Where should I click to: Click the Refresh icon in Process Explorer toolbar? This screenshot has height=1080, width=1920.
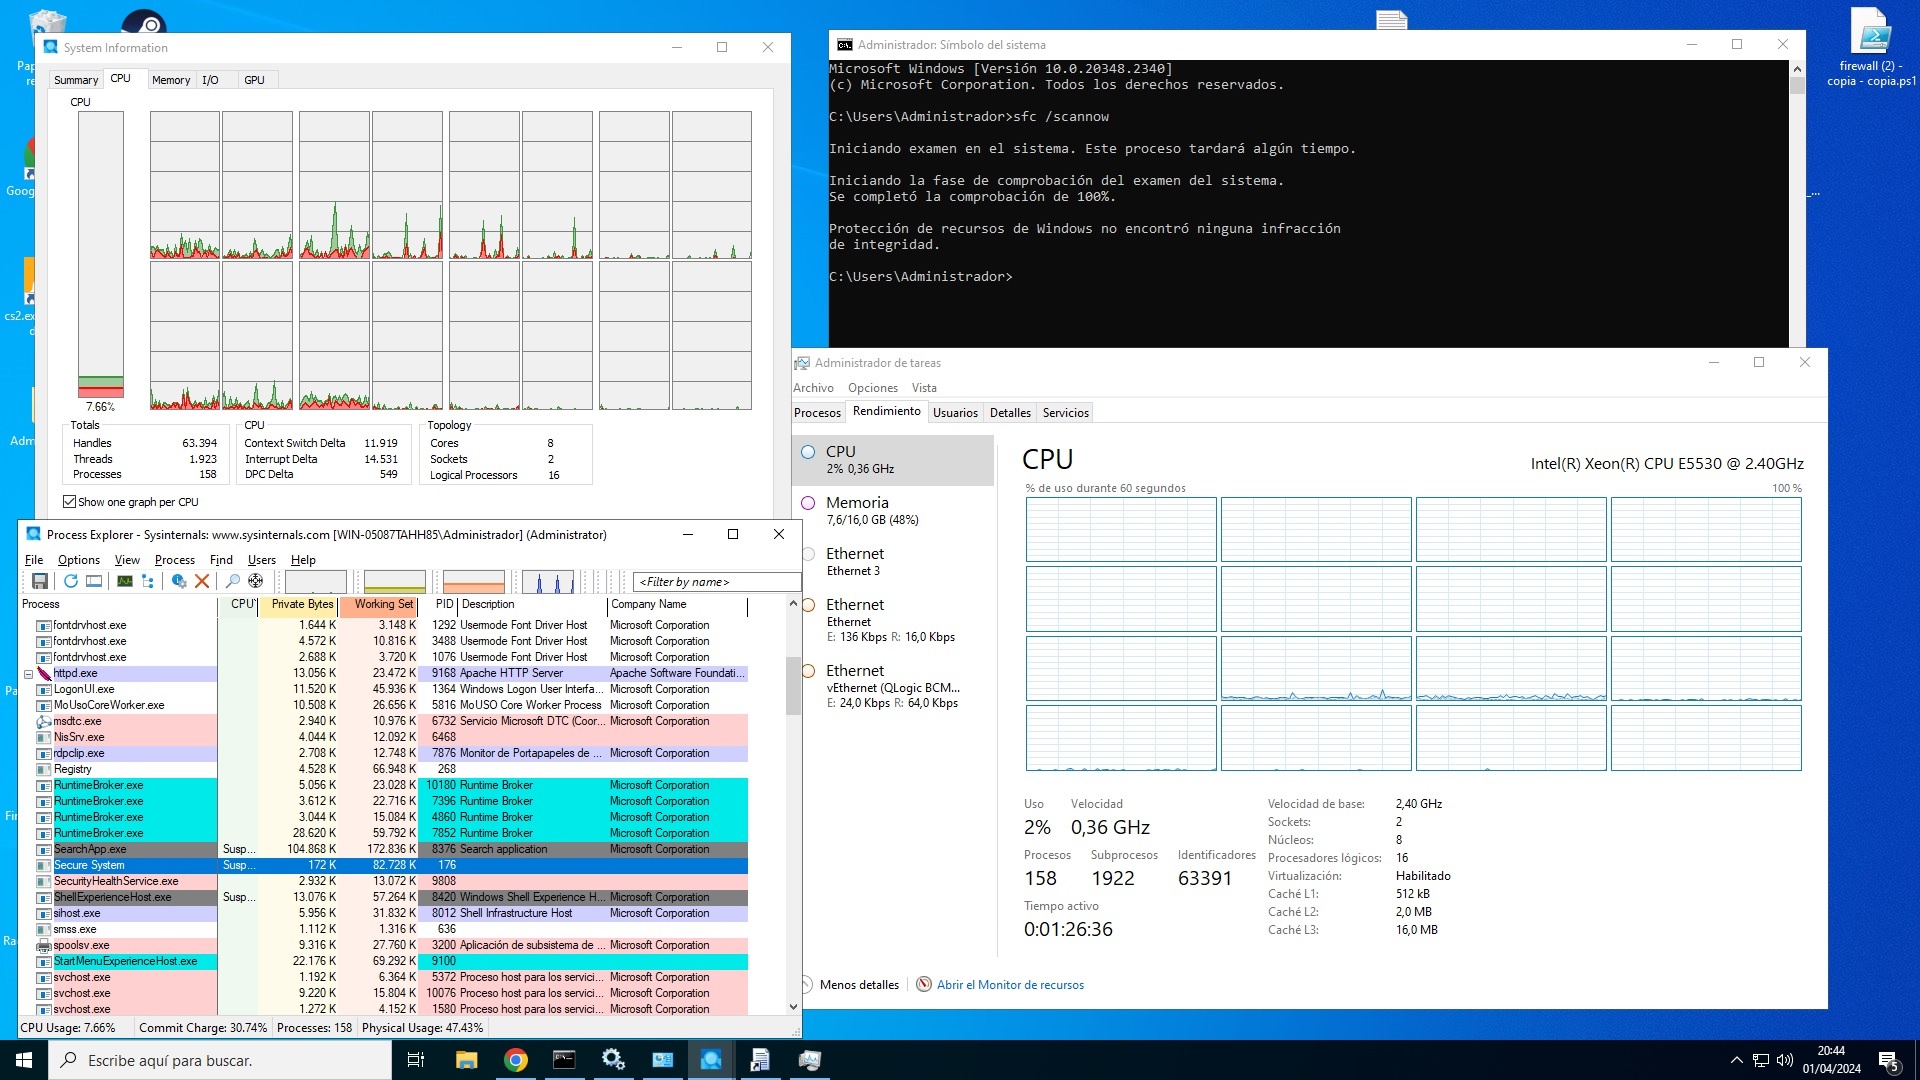[71, 581]
